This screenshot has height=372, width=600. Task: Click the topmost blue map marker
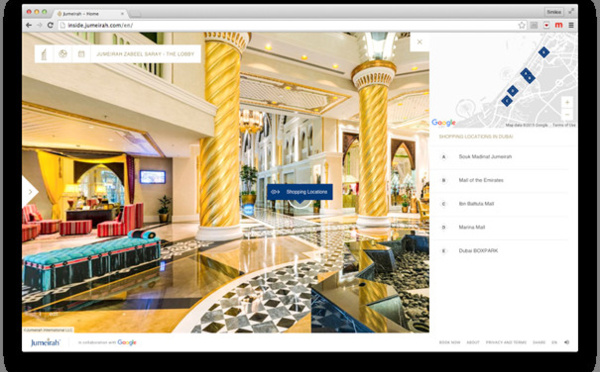[x=544, y=52]
